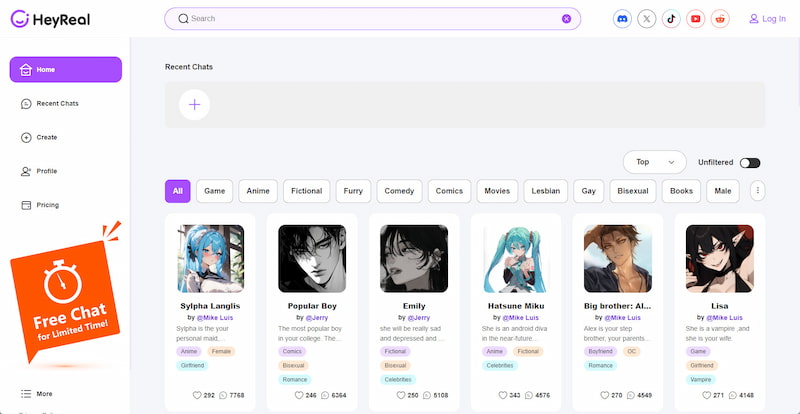Toggle the Unfiltered switch
Viewport: 800px width, 414px height.
coord(750,162)
